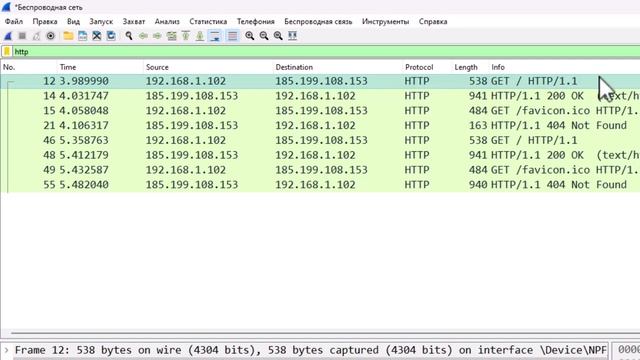Viewport: 640px width, 360px height.
Task: Close this capture file icon
Action: click(x=97, y=36)
